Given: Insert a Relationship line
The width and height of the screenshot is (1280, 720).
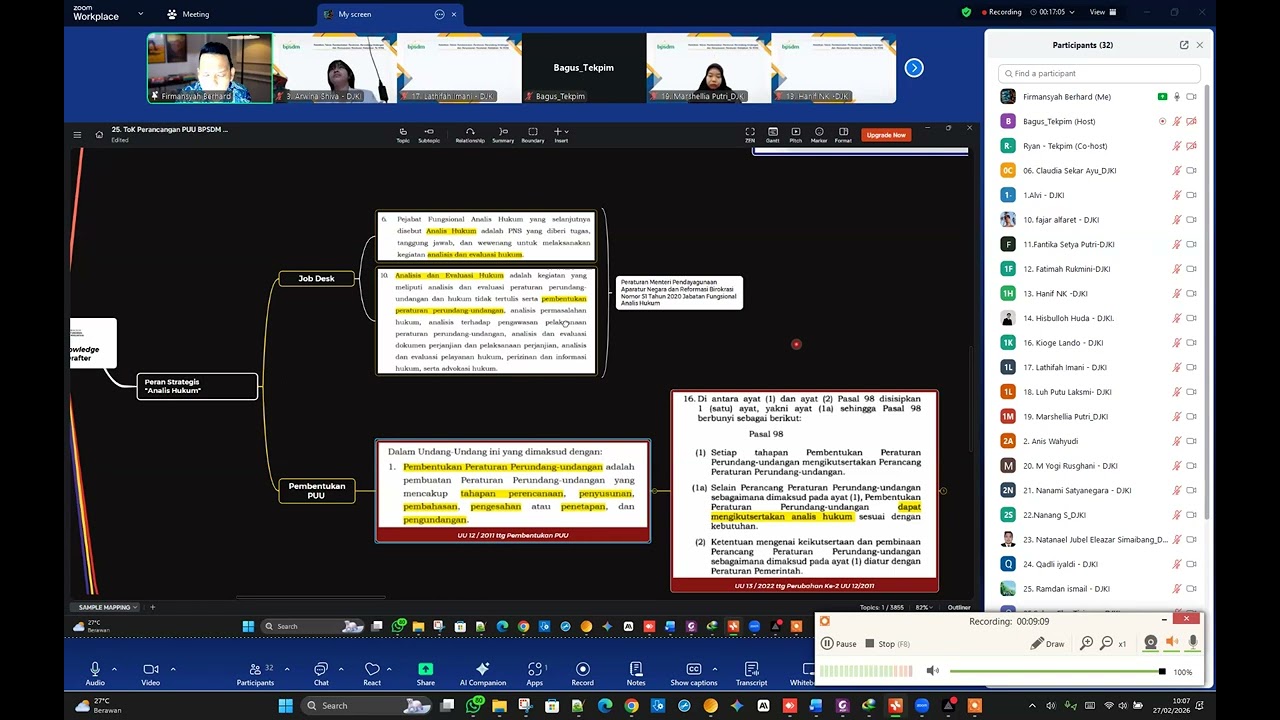Looking at the screenshot, I should tap(470, 135).
